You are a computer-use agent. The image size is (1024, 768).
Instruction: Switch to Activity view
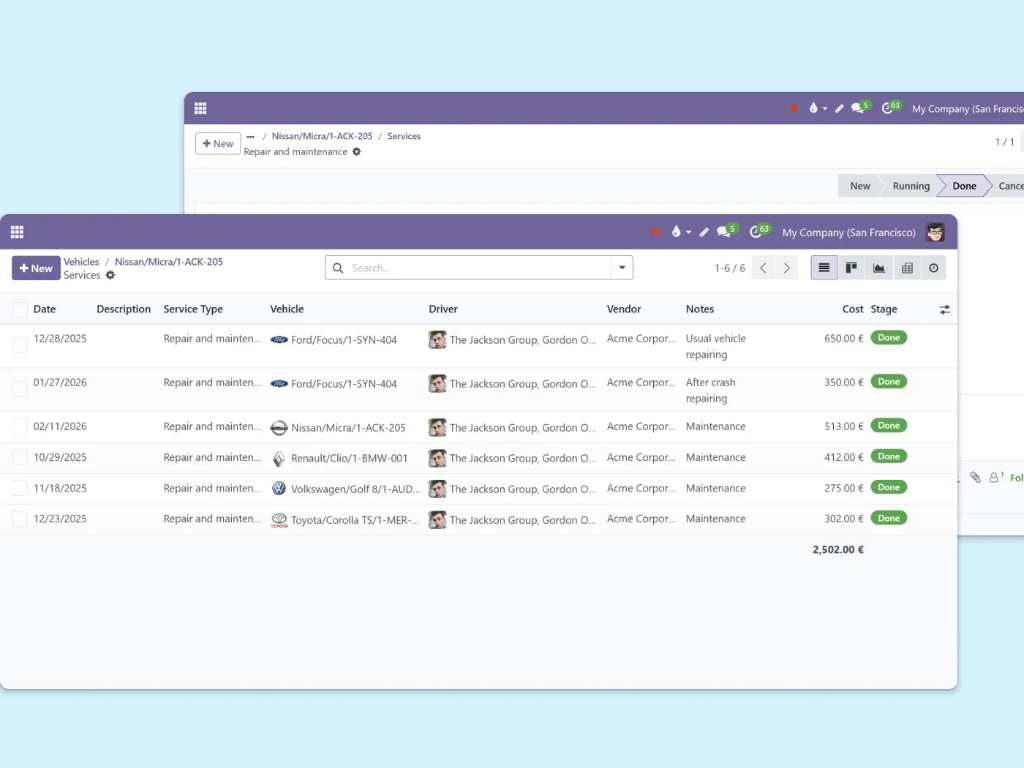(934, 268)
